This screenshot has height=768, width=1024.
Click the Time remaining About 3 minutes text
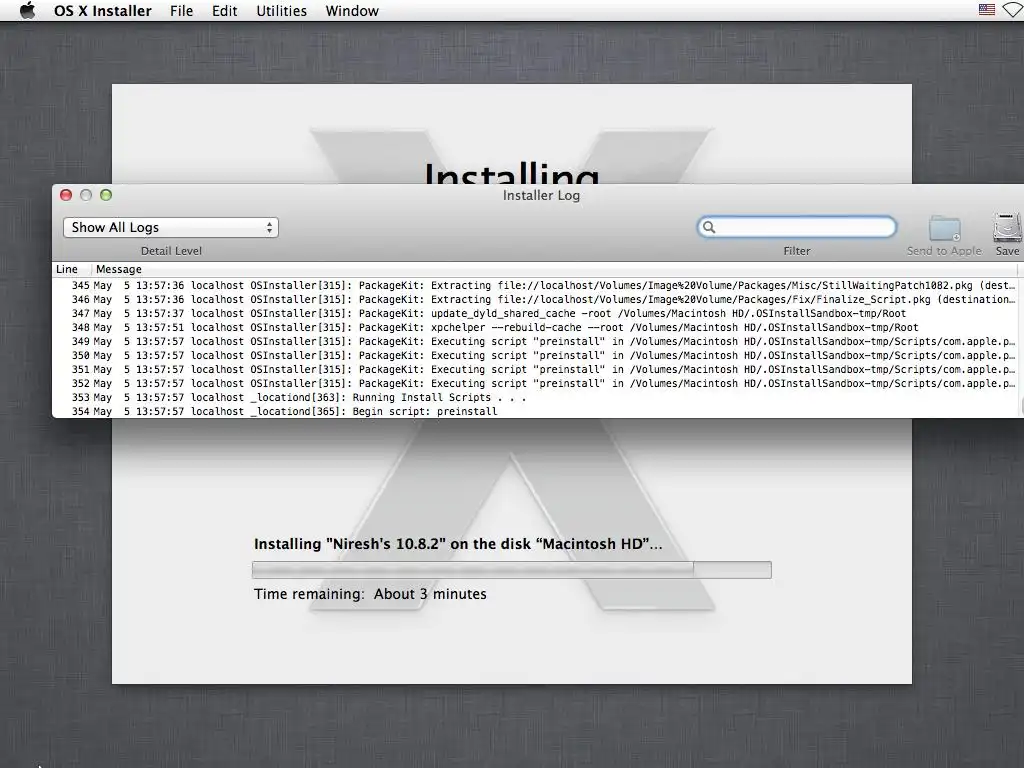(370, 594)
